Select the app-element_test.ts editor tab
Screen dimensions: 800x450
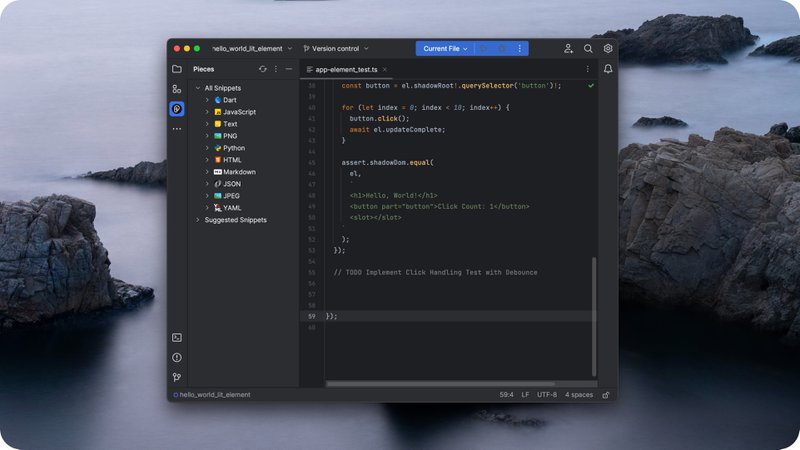(346, 69)
